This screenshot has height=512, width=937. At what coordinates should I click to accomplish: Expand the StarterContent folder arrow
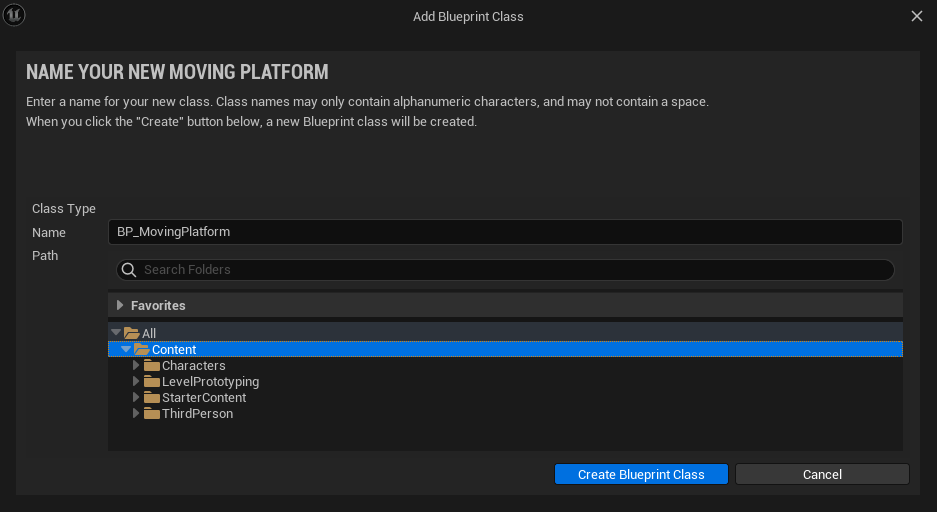pos(136,397)
